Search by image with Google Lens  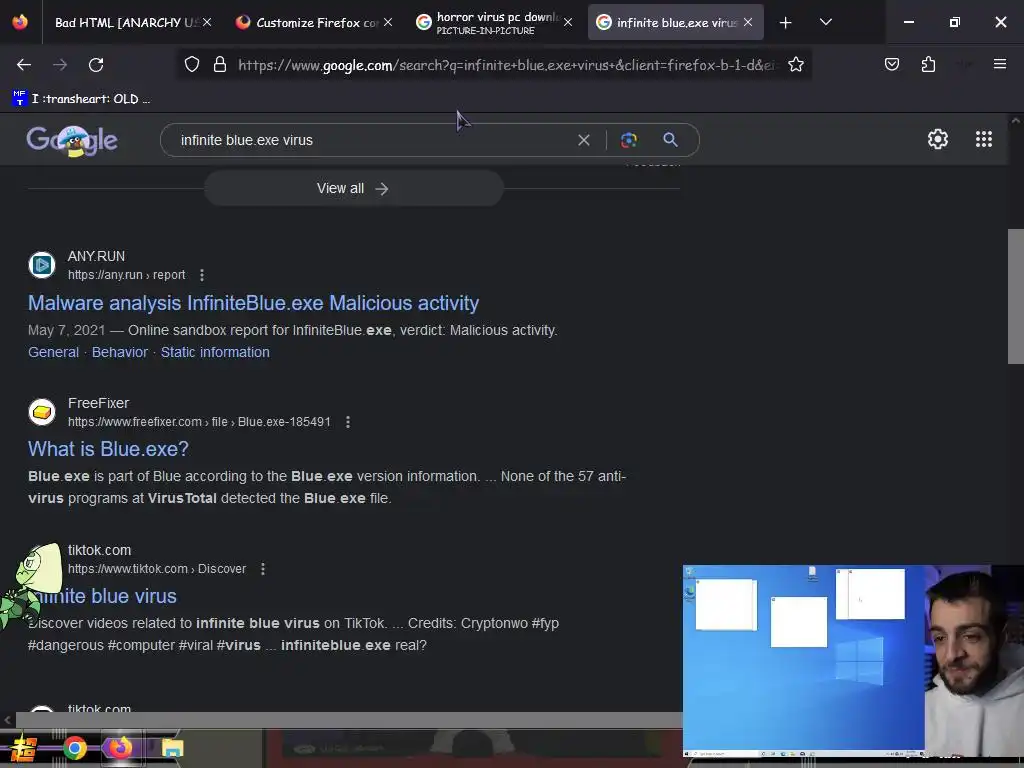coord(628,140)
